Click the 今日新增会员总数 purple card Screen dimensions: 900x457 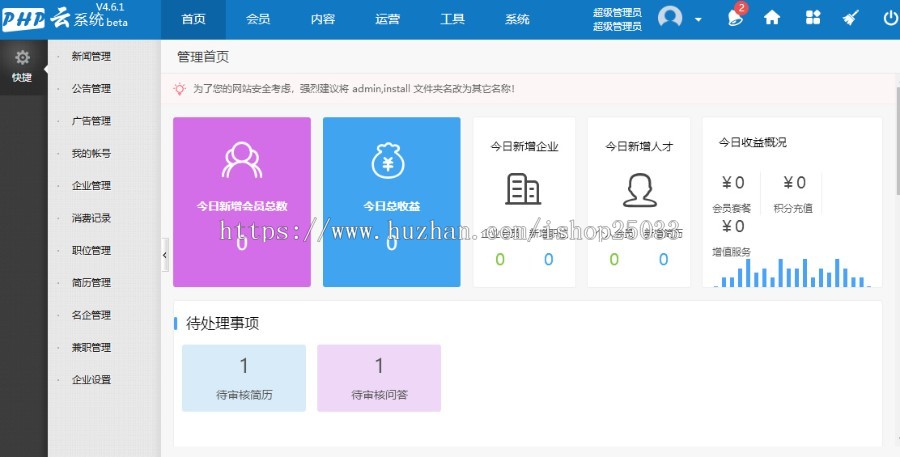[242, 202]
